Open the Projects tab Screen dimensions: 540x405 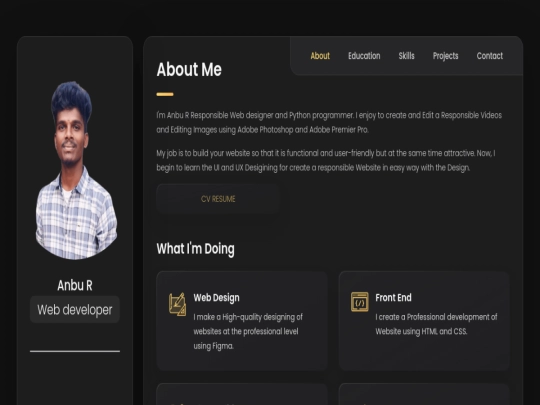(x=445, y=56)
